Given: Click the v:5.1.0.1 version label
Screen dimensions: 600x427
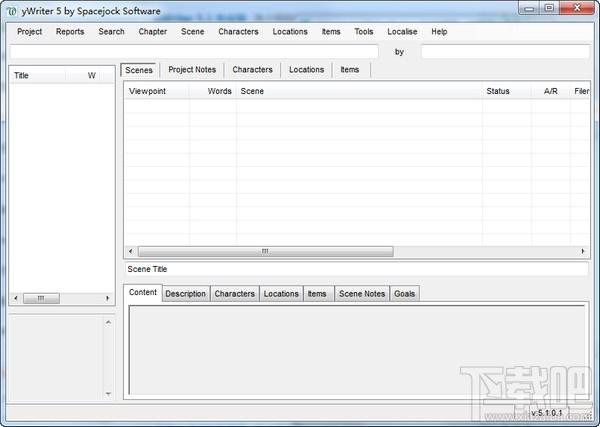Looking at the screenshot, I should 547,413.
